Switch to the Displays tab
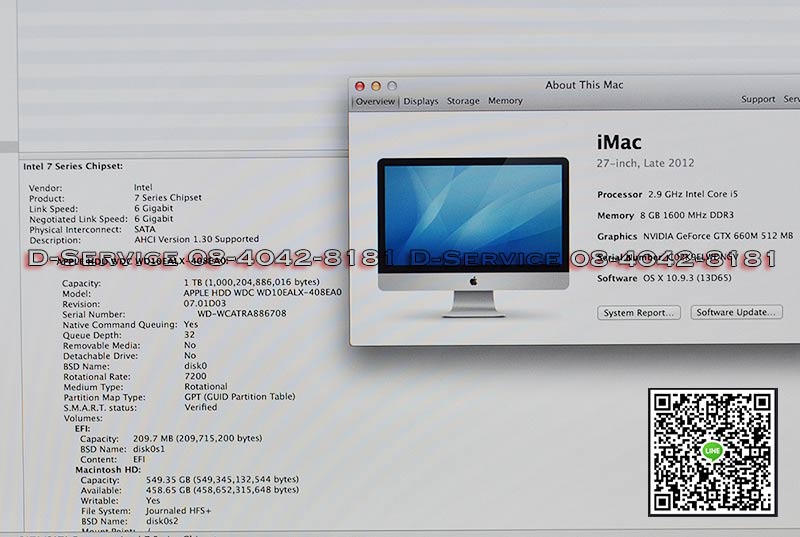800x537 pixels. 421,101
